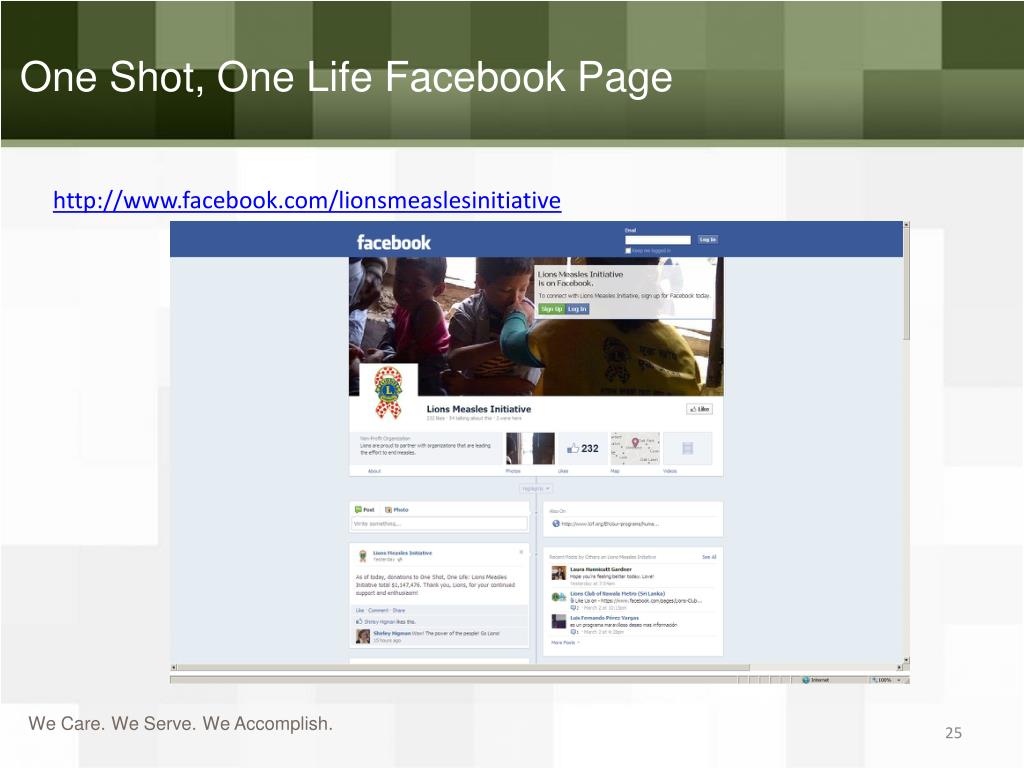
Task: Click the Internet zone status icon
Action: [806, 680]
